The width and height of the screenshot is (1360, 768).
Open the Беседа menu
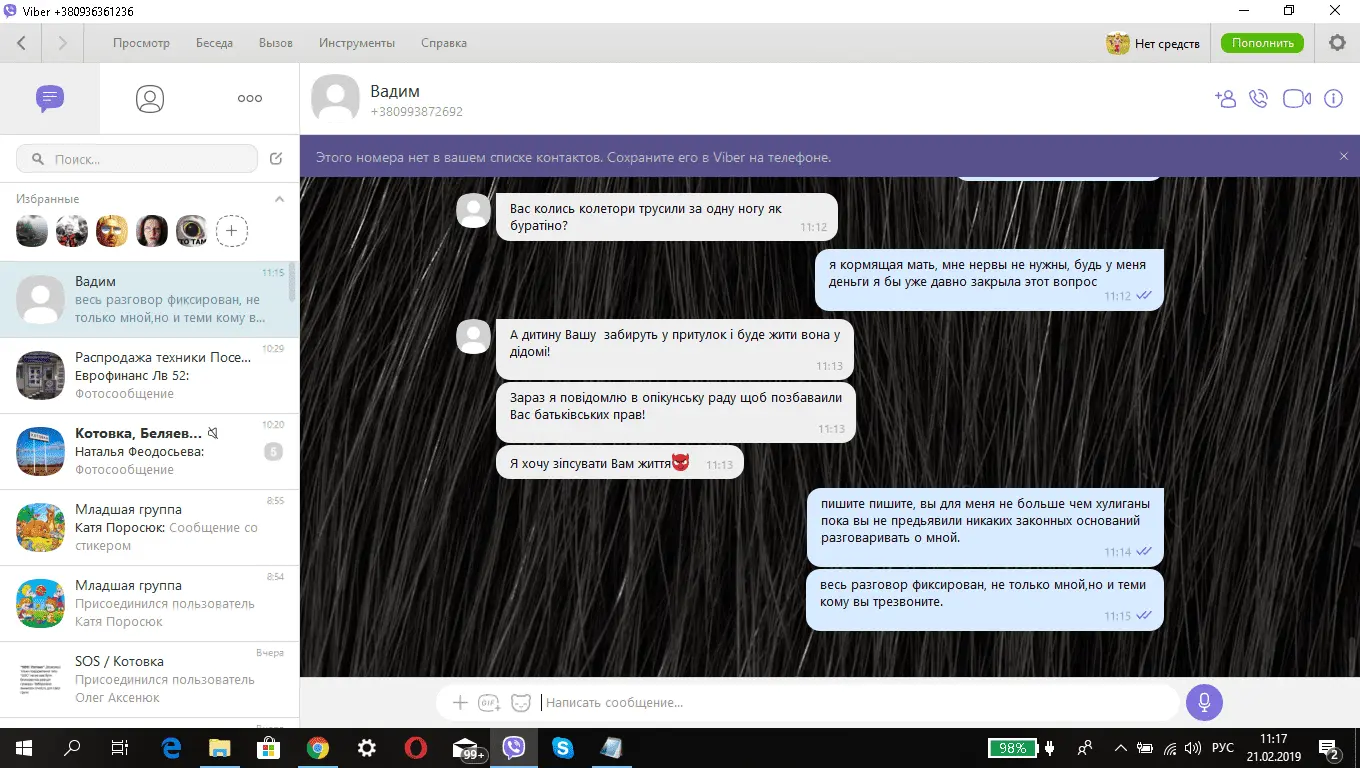[214, 43]
